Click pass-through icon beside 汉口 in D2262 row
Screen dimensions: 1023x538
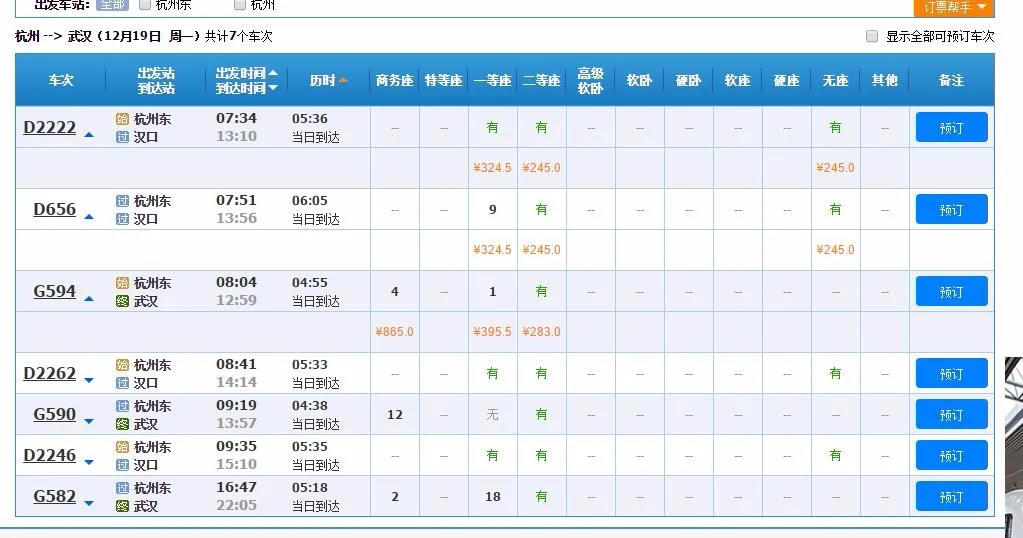tap(122, 383)
